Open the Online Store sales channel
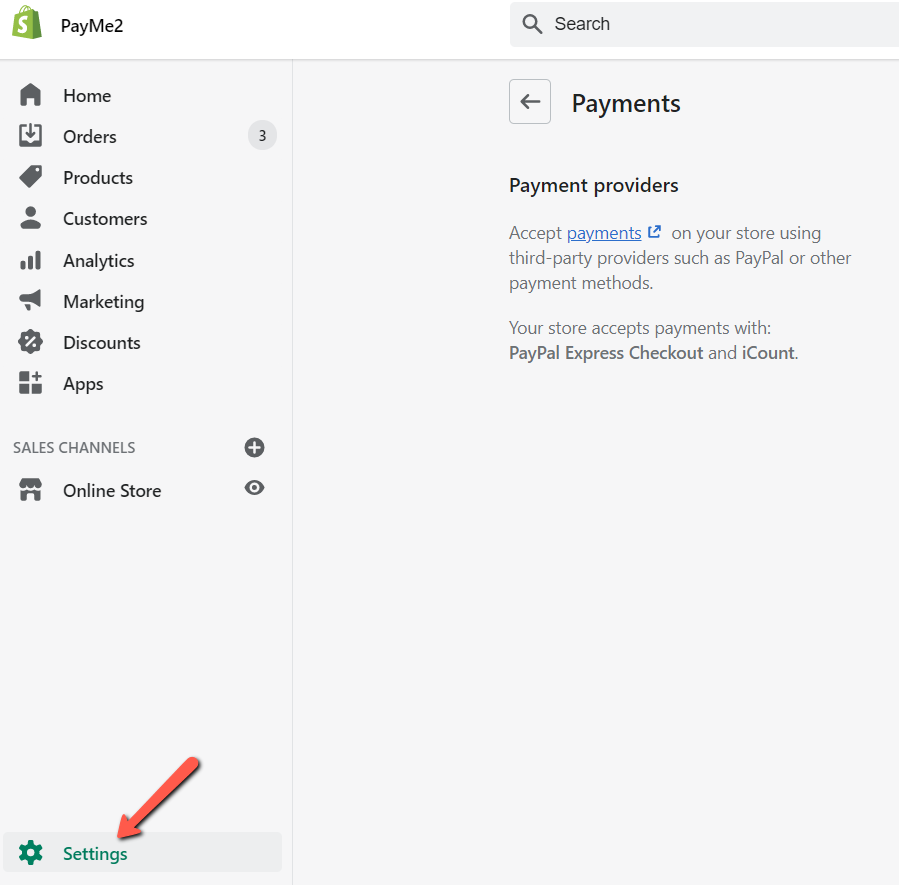 [112, 491]
